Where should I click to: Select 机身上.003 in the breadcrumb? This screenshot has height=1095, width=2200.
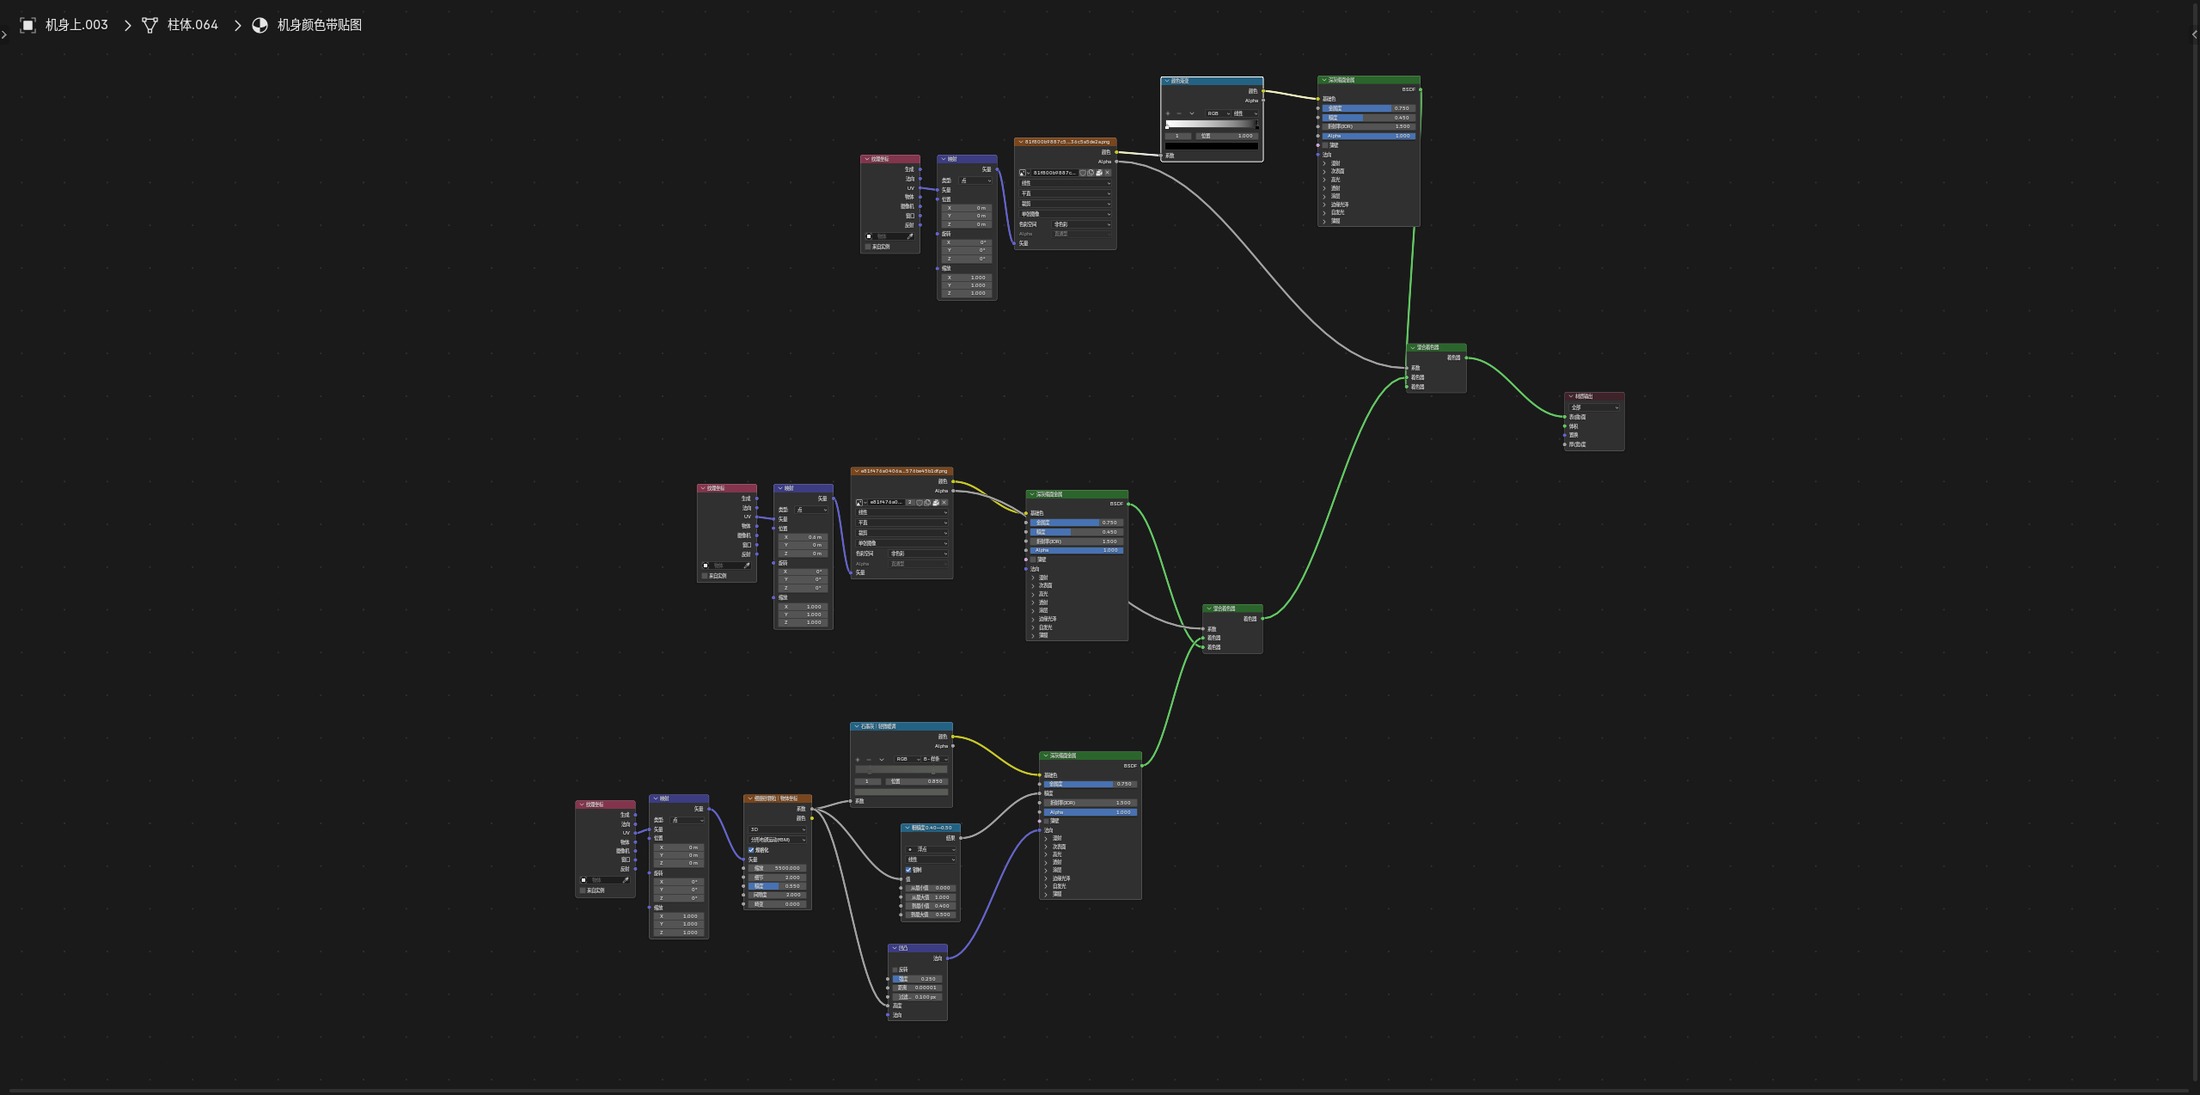pyautogui.click(x=76, y=25)
